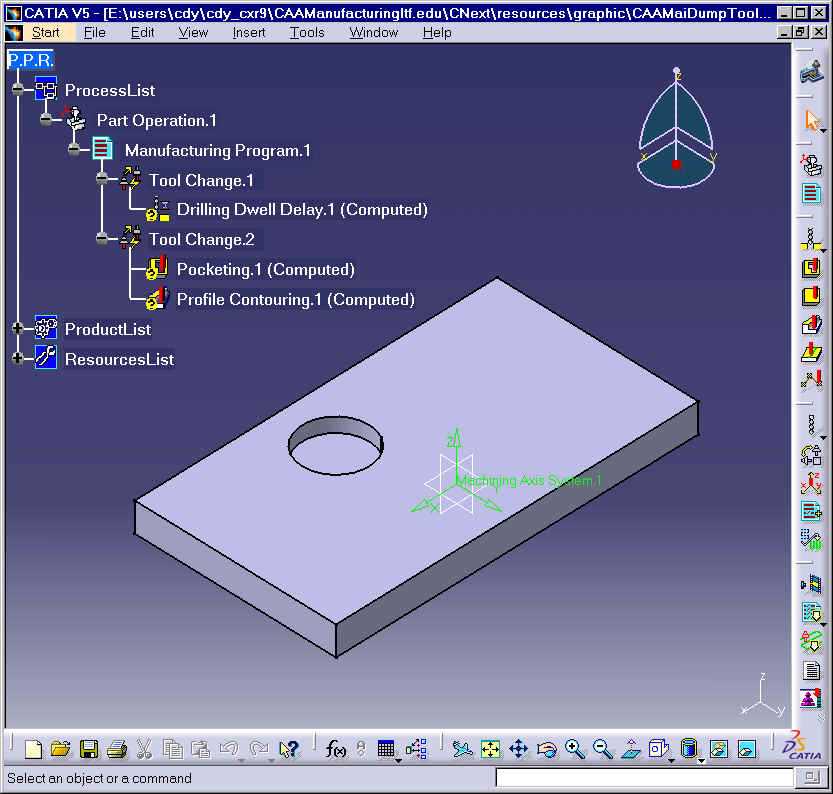Click the Select arrow tool
833x794 pixels.
tap(811, 120)
